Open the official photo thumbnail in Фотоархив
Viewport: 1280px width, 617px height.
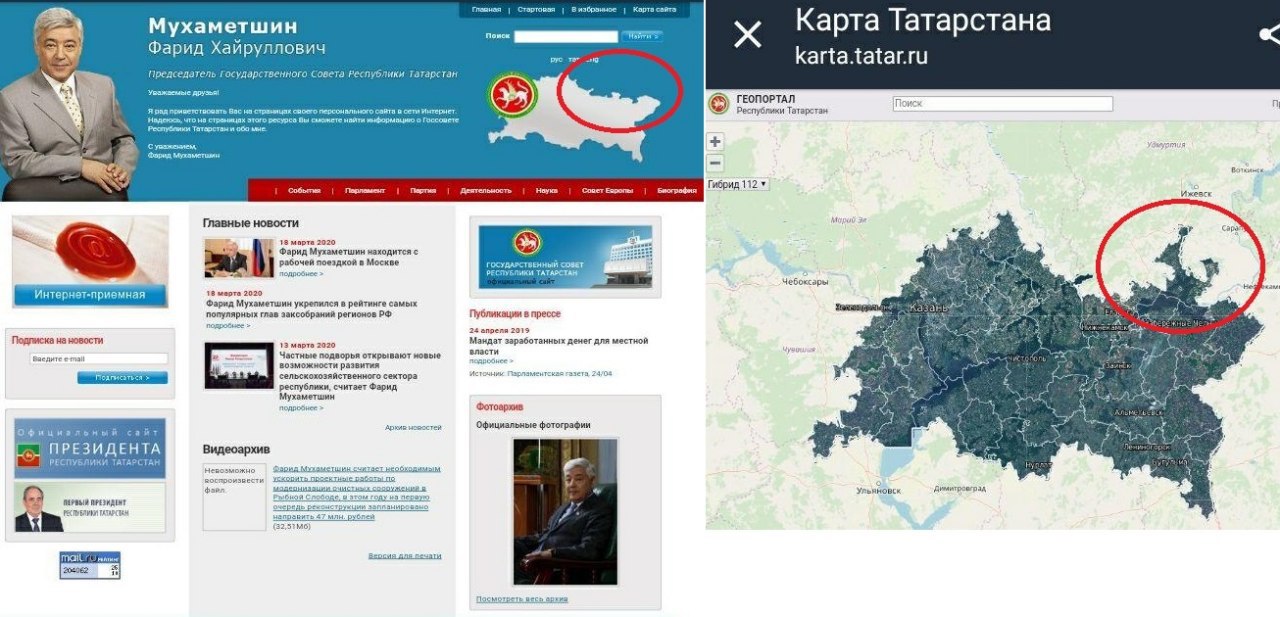pos(565,511)
